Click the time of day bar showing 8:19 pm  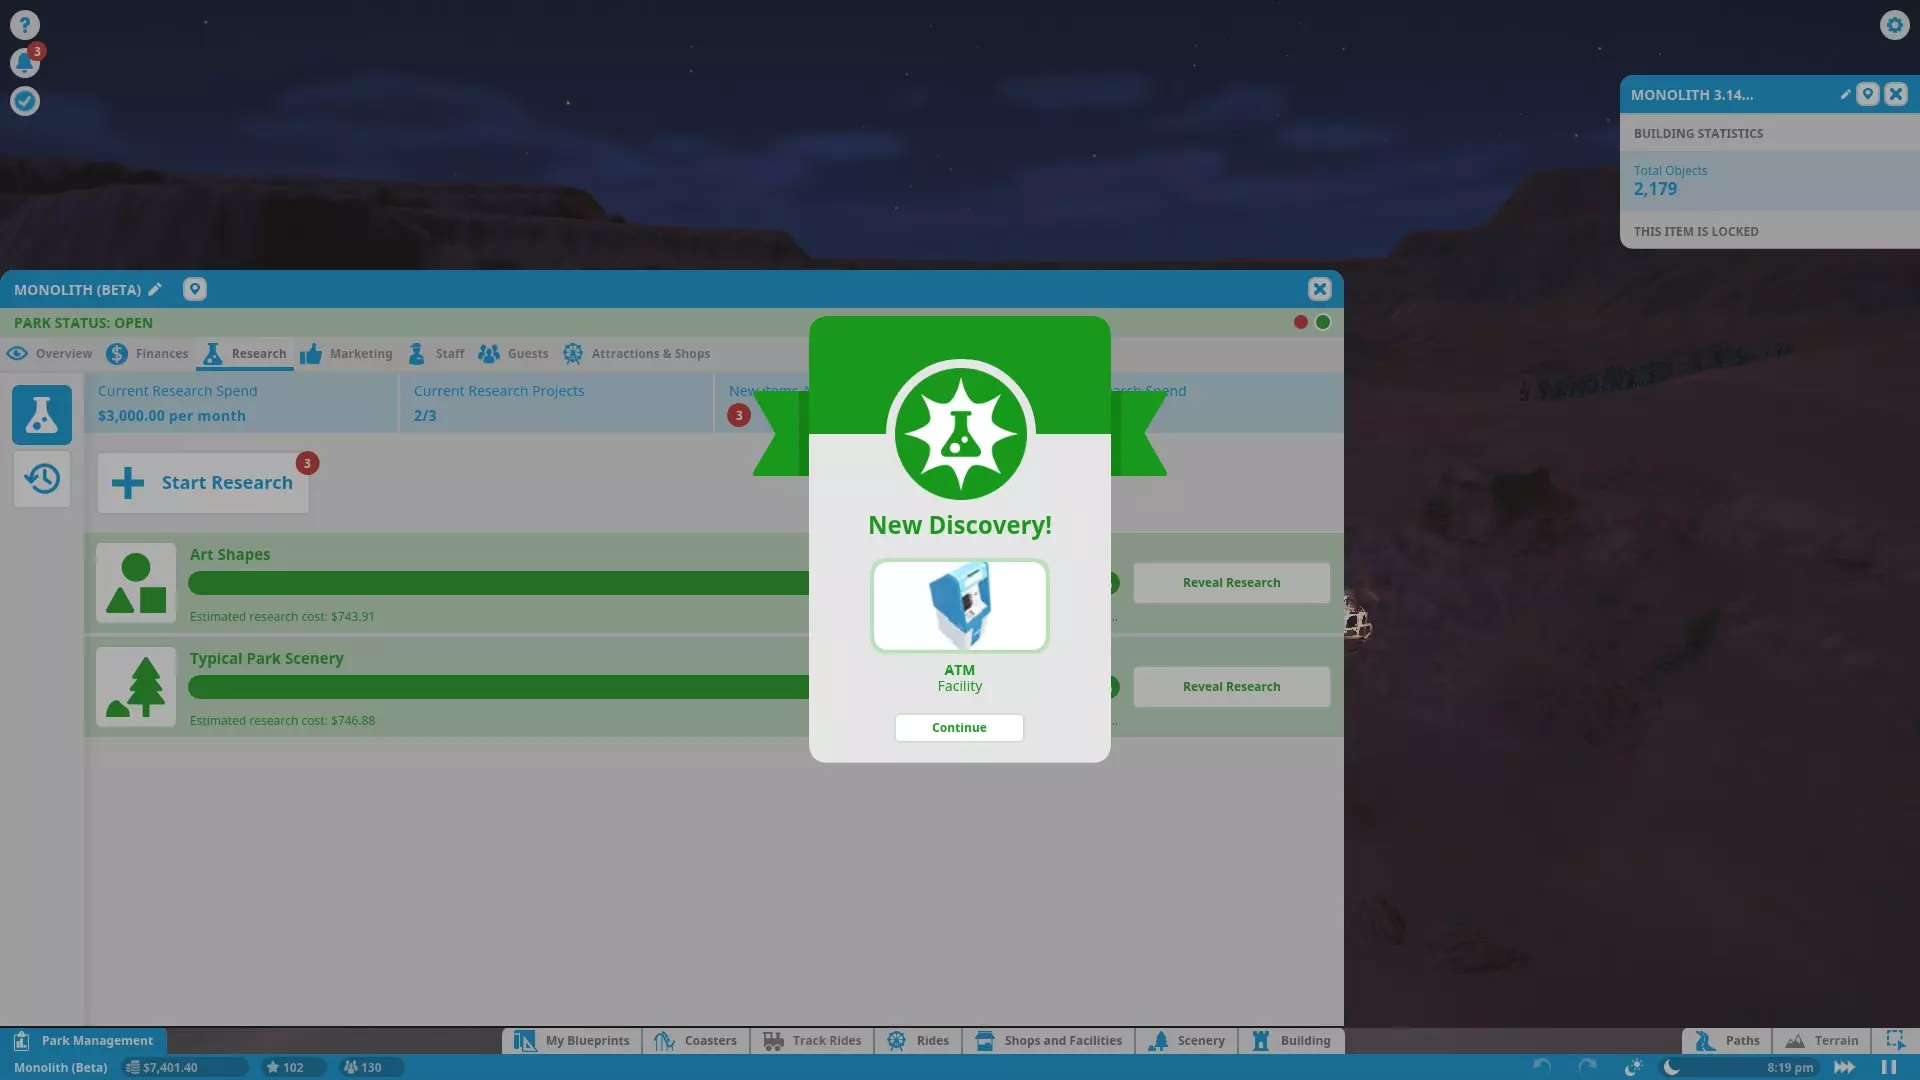tap(1739, 1067)
